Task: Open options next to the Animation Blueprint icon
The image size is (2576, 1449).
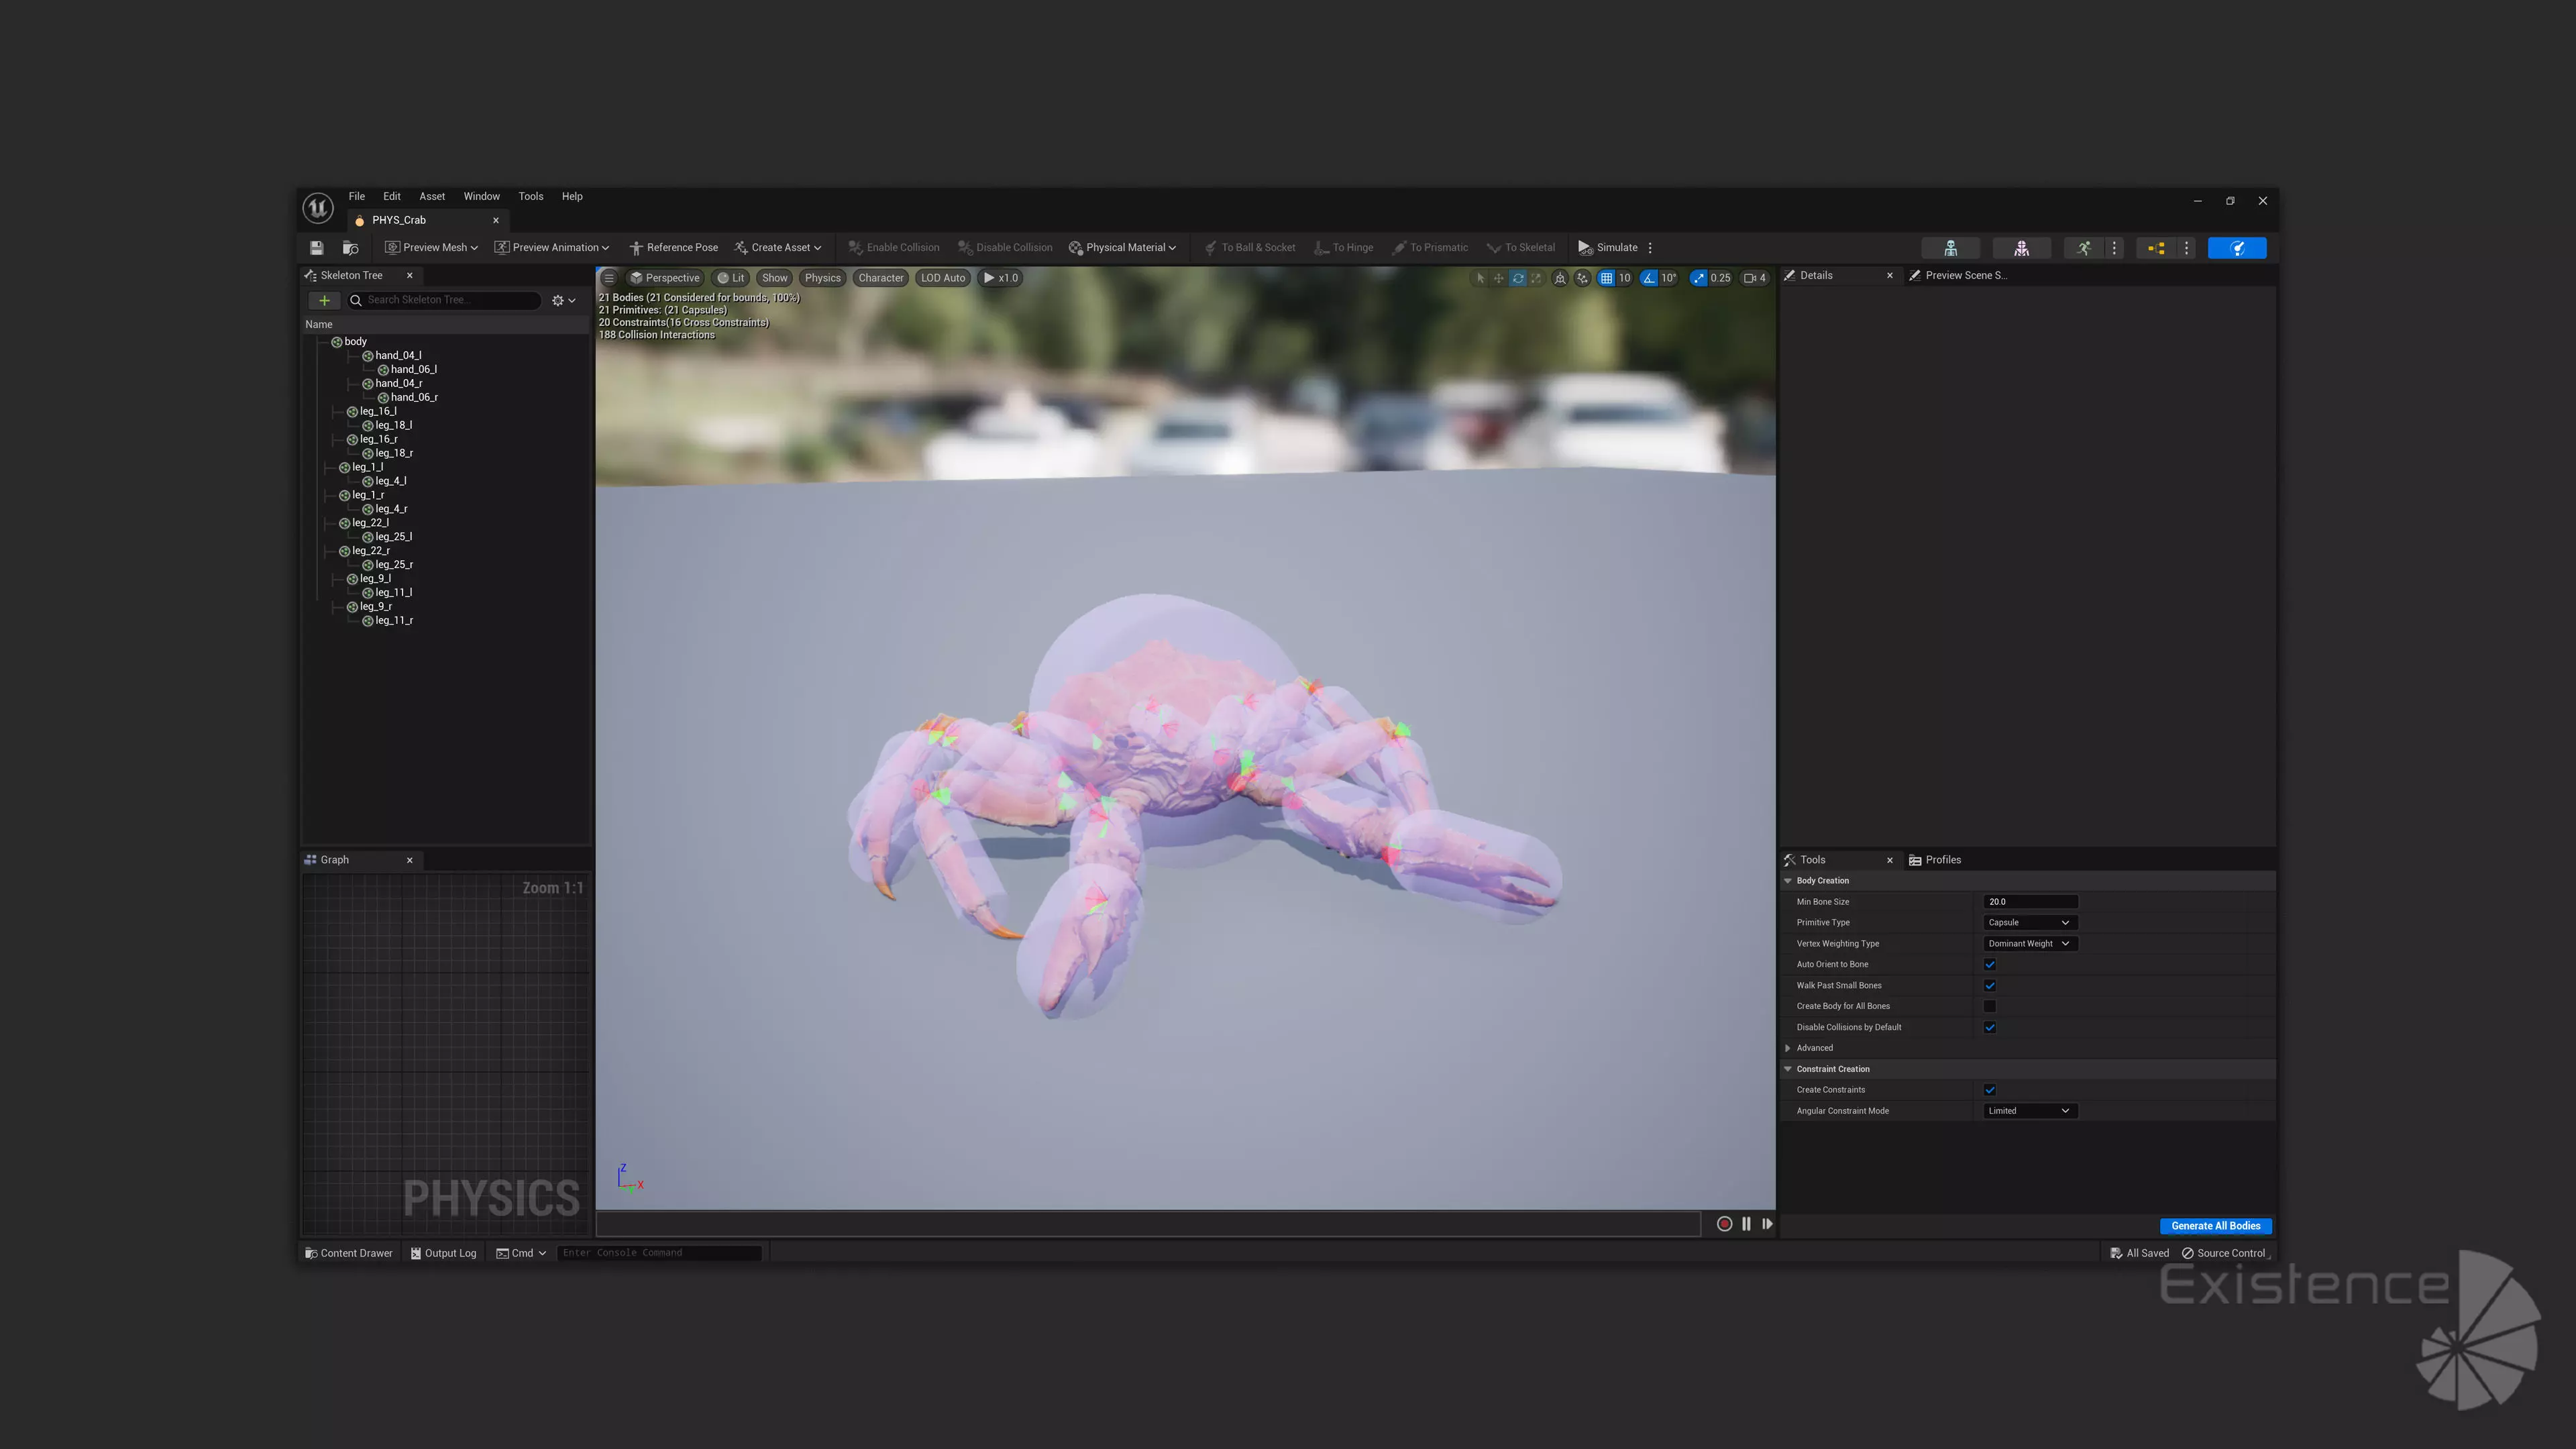Action: 2187,248
